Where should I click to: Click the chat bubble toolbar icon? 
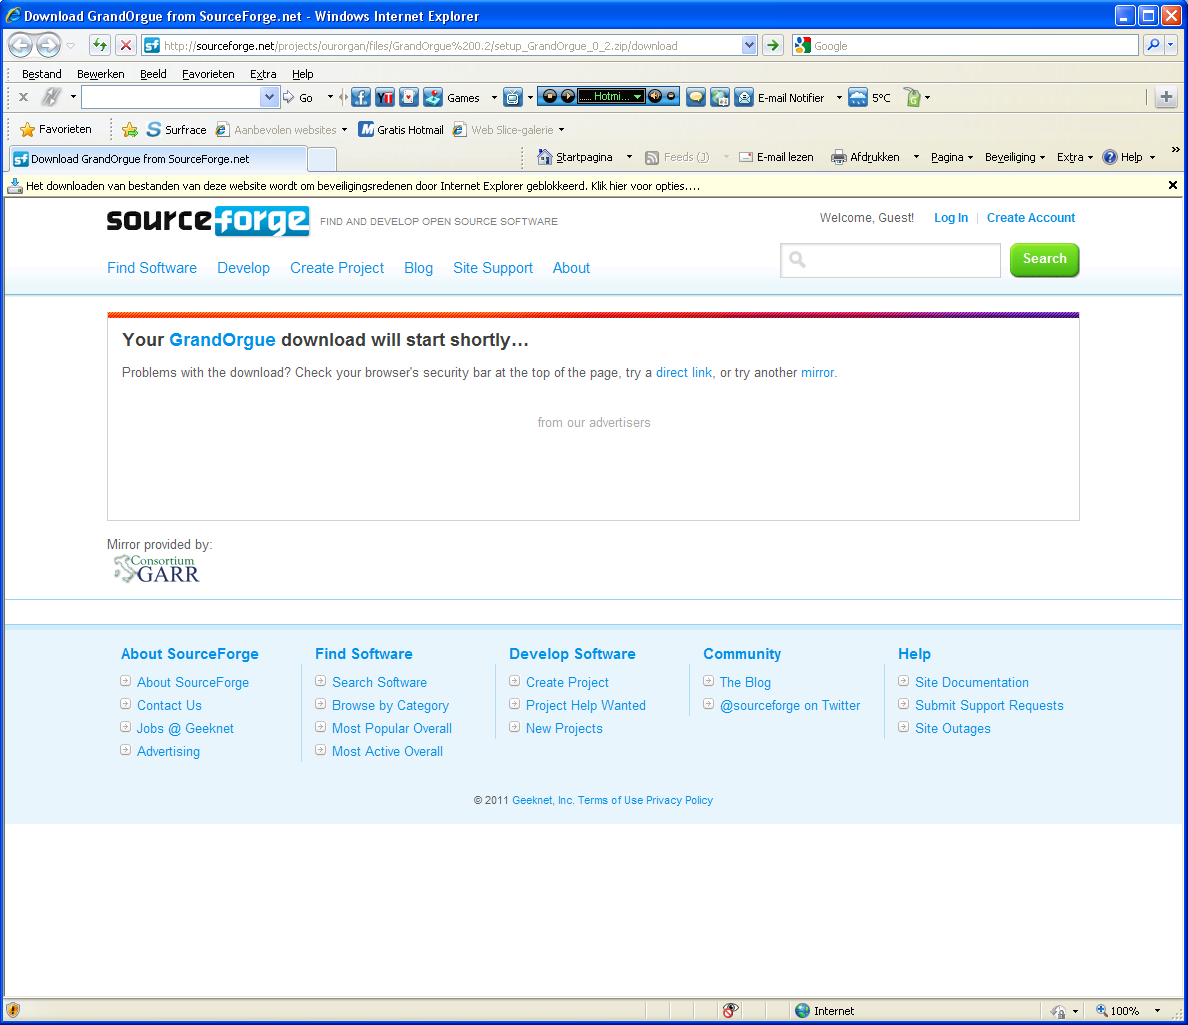(x=696, y=97)
